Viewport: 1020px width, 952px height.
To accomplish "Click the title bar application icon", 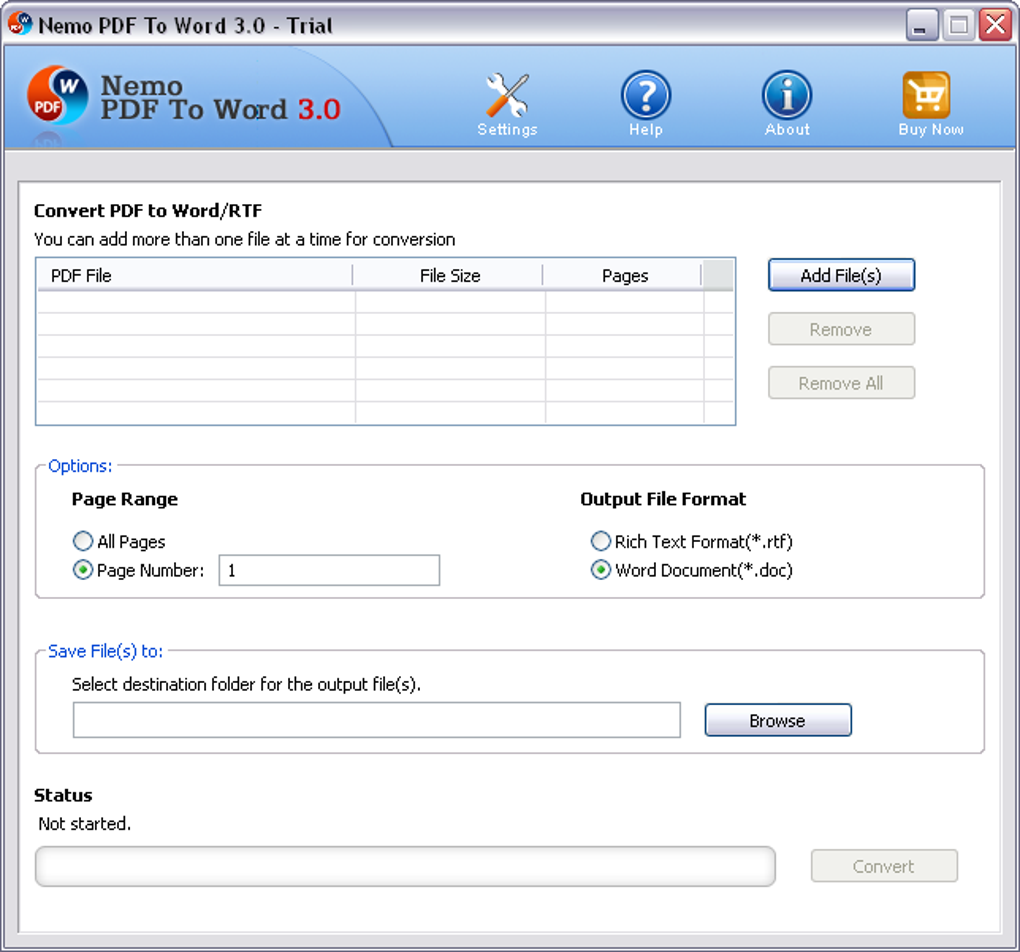I will point(20,23).
